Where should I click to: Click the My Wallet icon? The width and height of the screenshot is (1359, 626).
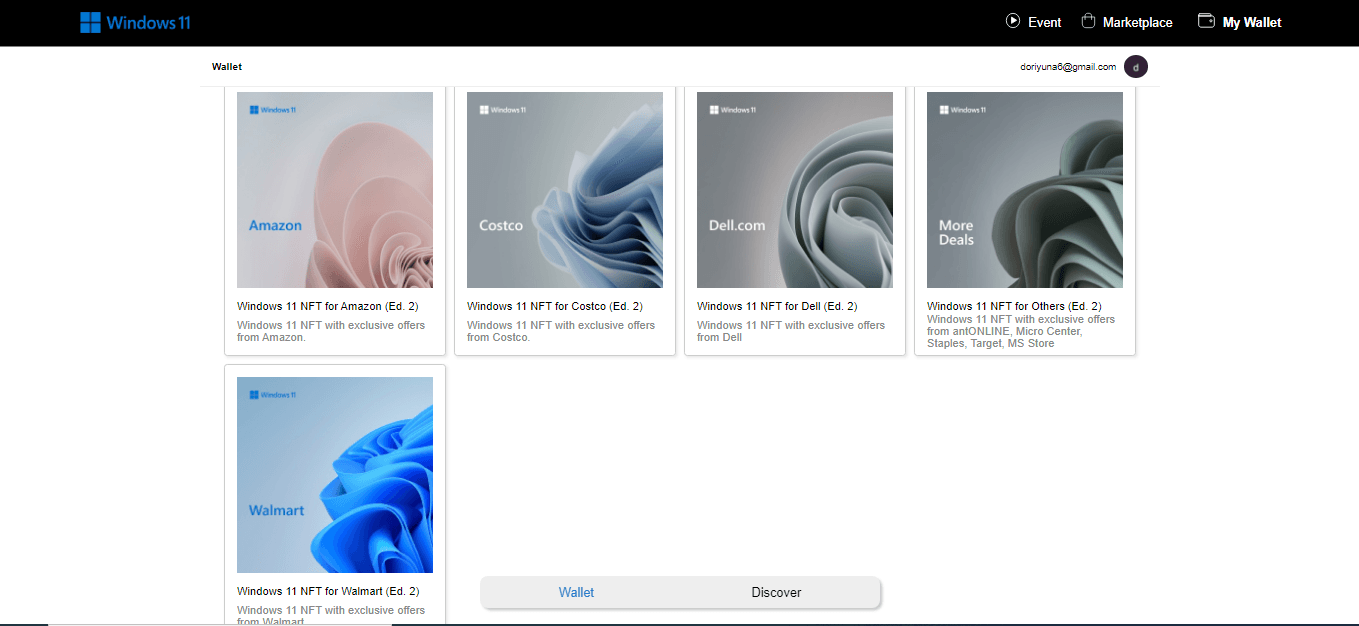click(1206, 21)
